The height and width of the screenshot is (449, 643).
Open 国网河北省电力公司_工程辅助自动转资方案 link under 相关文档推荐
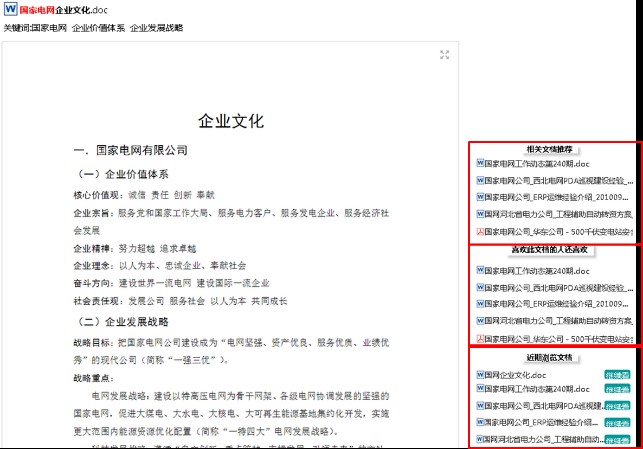[x=559, y=214]
